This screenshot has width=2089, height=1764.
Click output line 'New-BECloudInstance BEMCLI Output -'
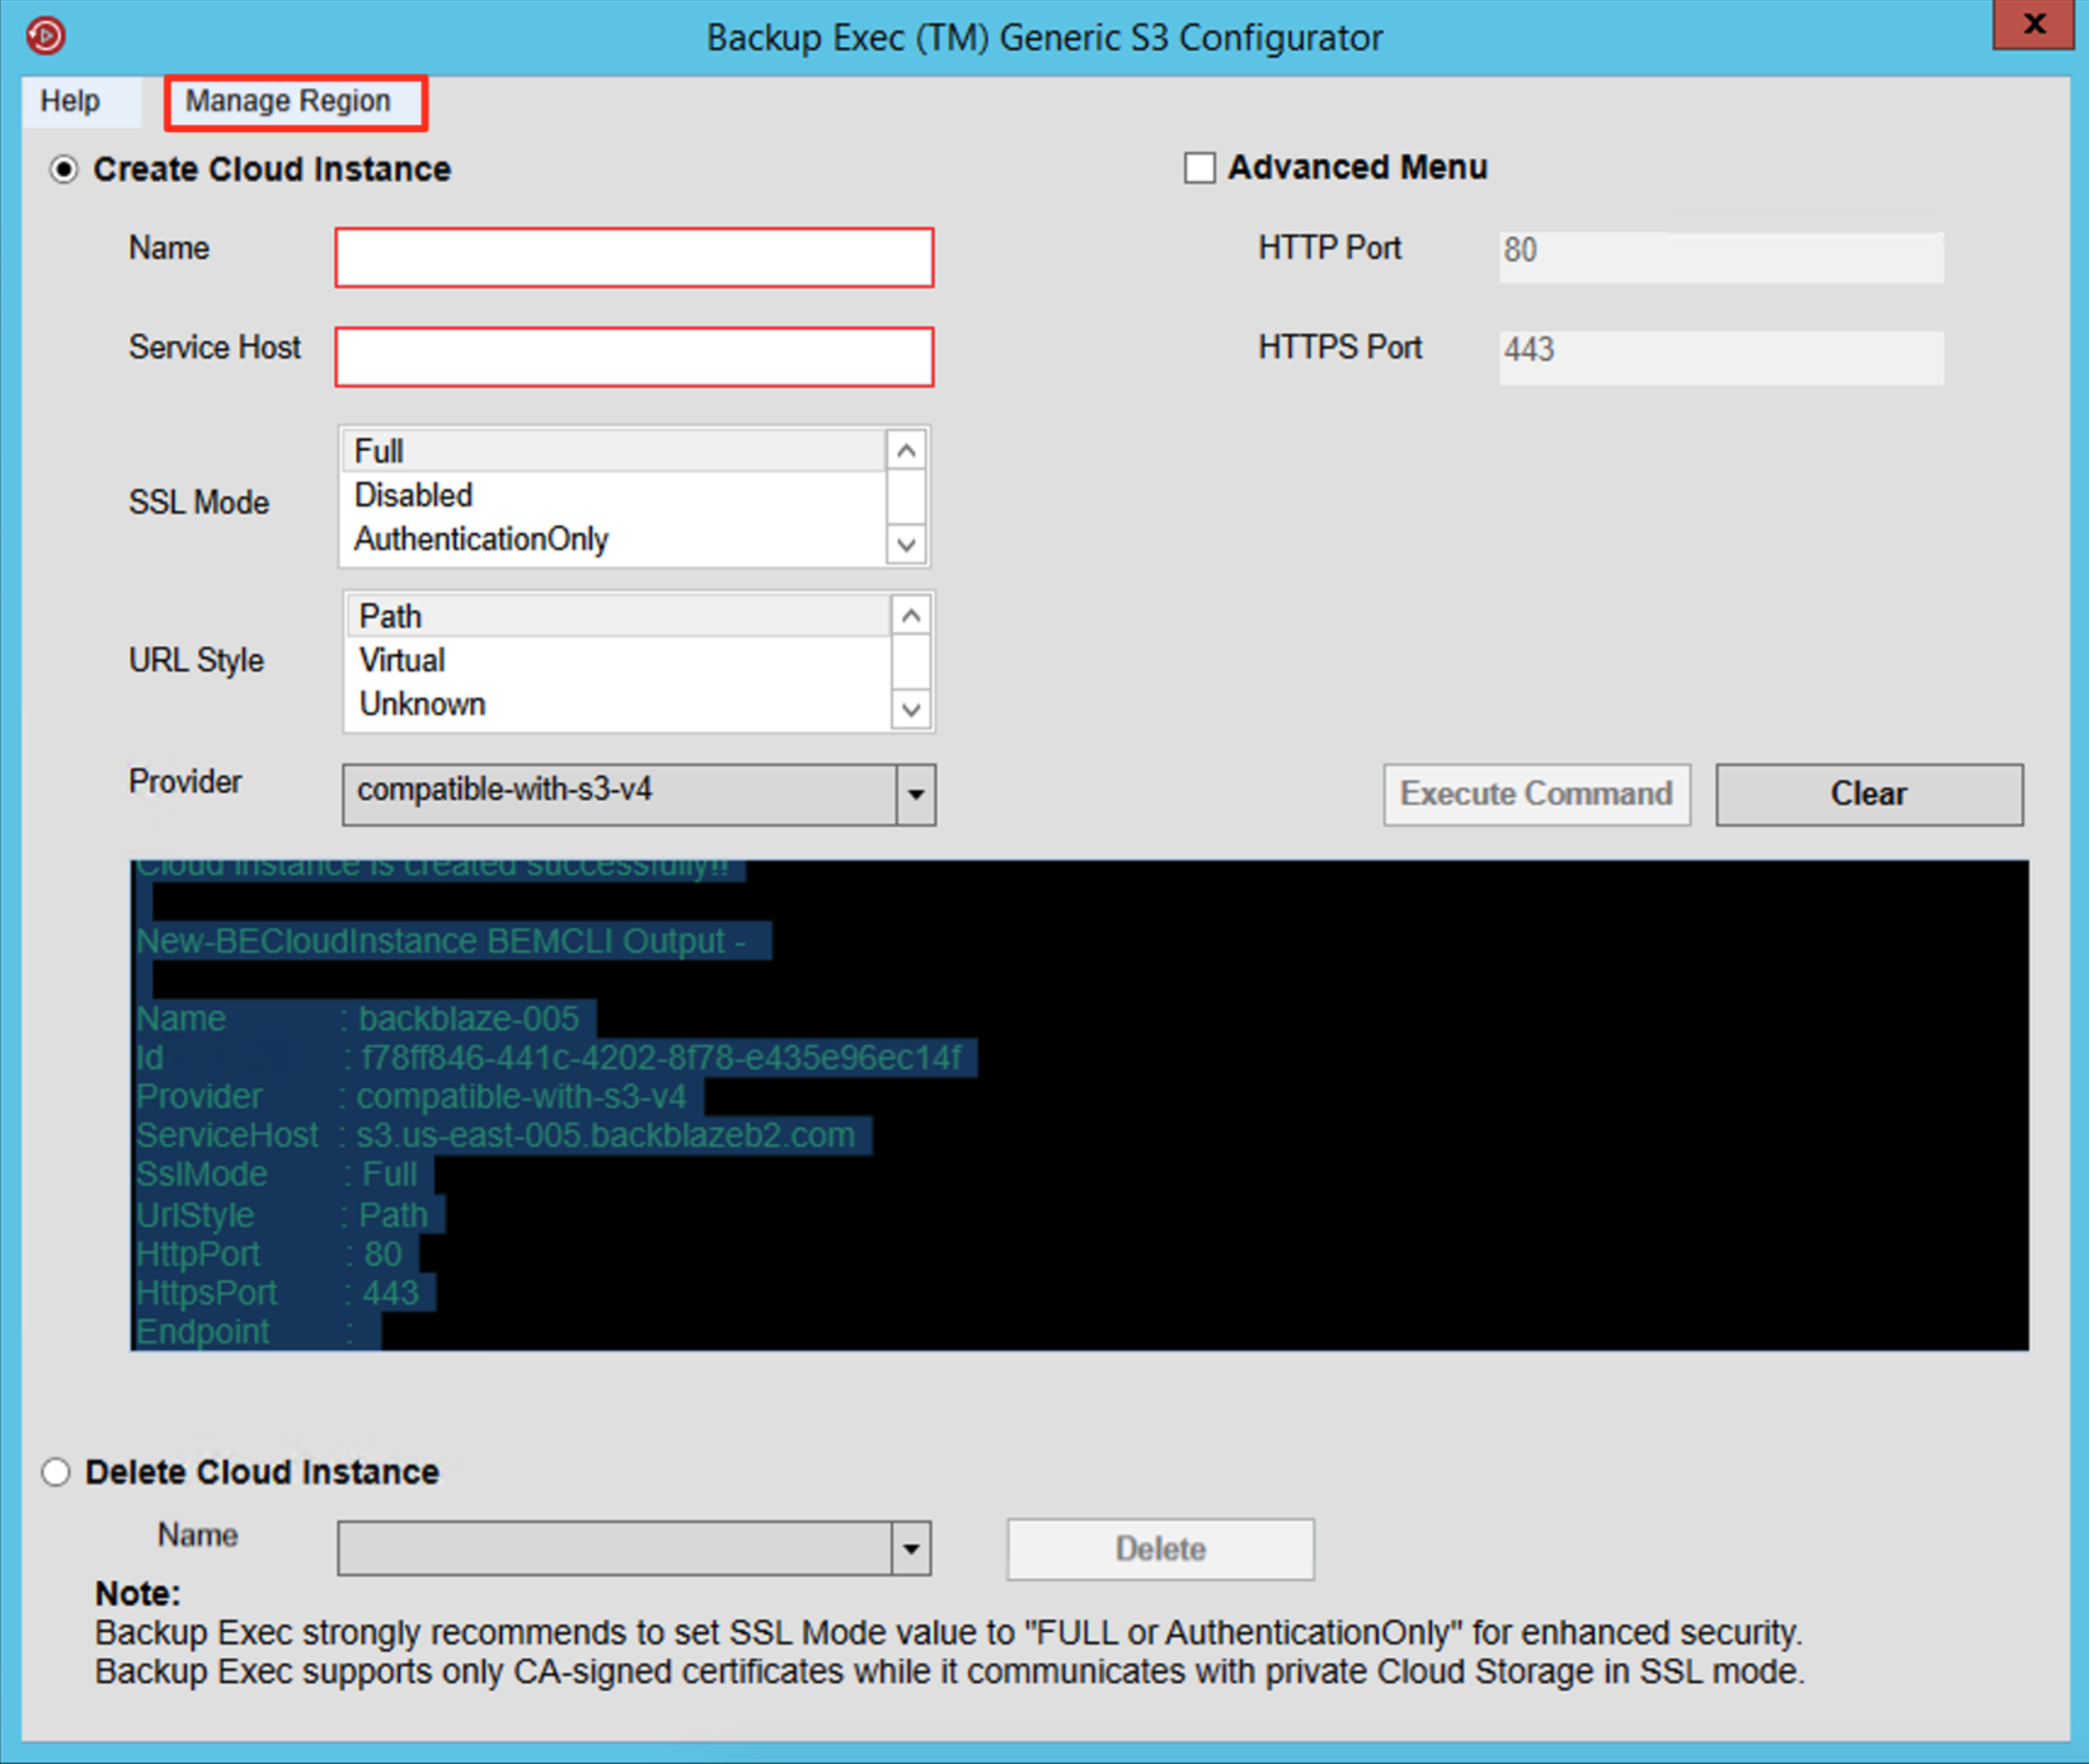pyautogui.click(x=441, y=941)
